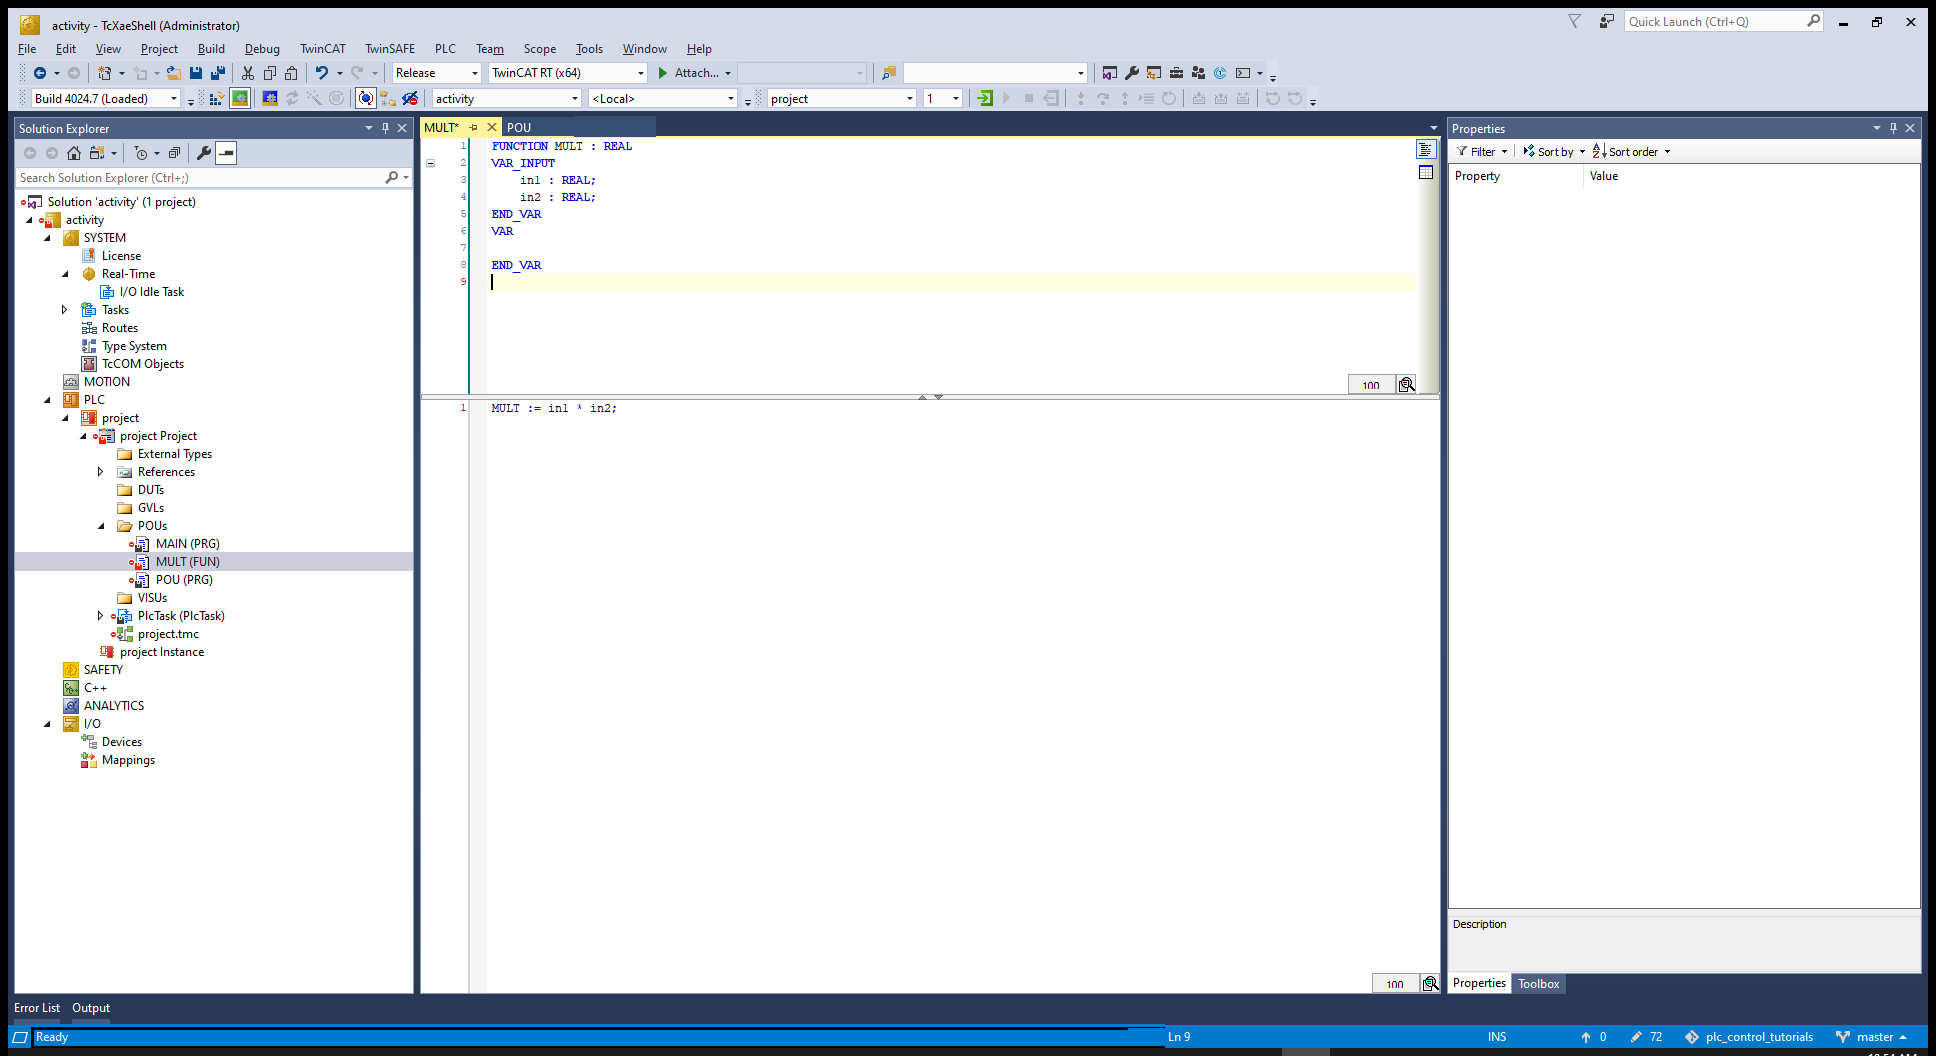Click the Save All toolbar icon
1936x1056 pixels.
coord(217,73)
